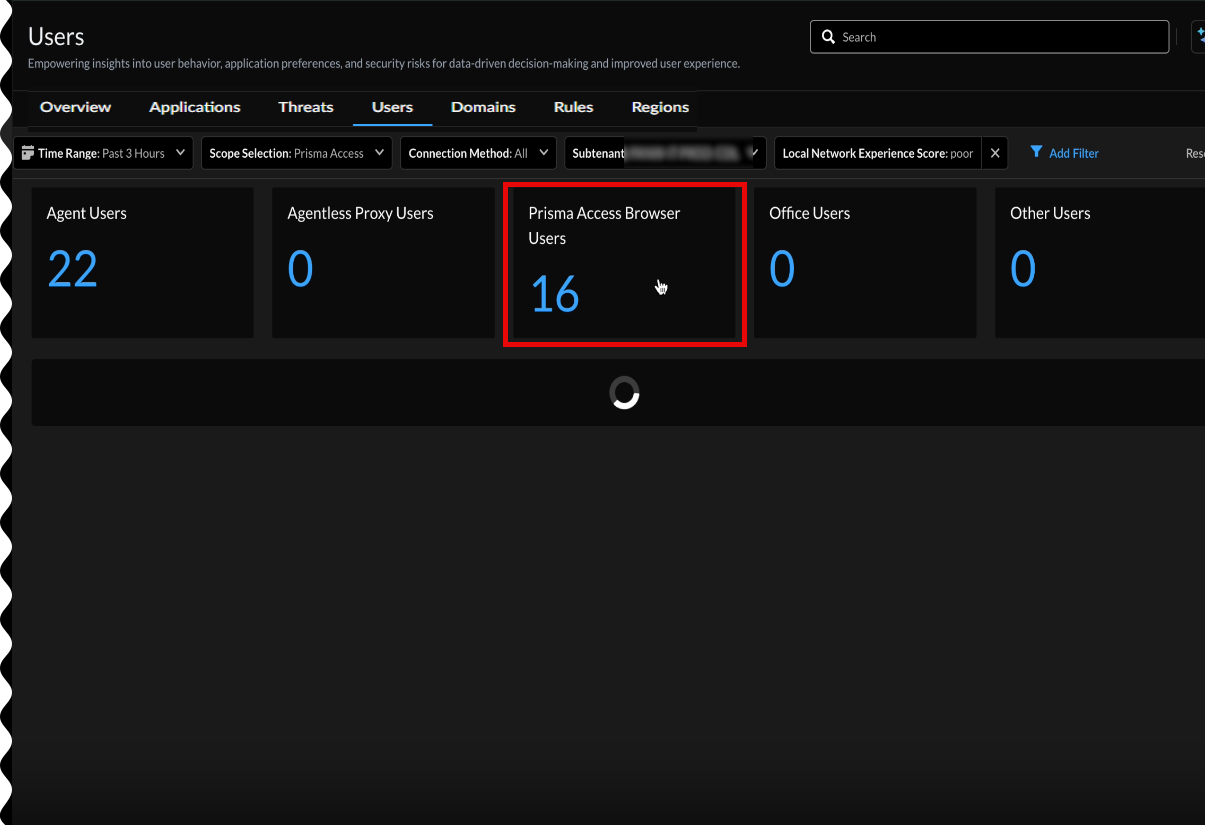Switch to the Regions tab
This screenshot has height=825, width=1205.
point(660,107)
